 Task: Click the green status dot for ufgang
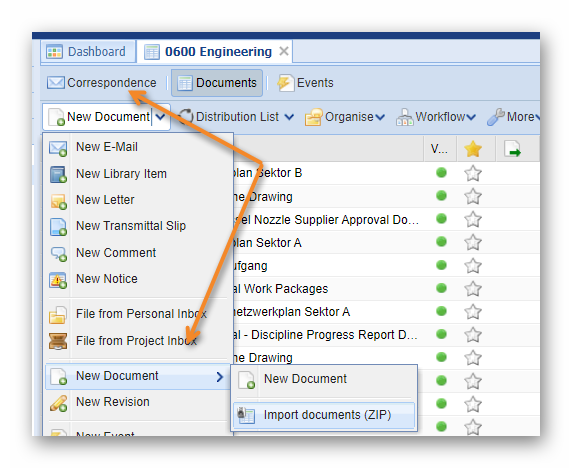[441, 265]
